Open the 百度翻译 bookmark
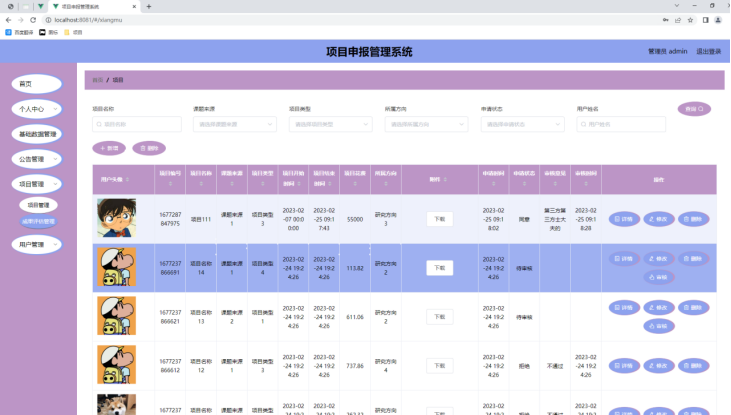 (x=19, y=32)
